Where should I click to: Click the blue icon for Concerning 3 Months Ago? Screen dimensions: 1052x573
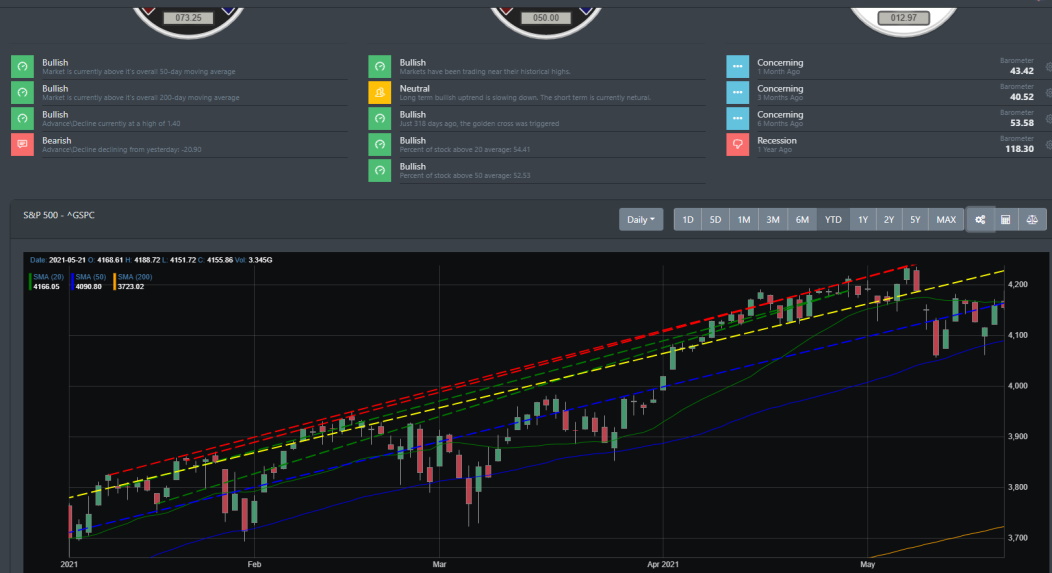(x=737, y=93)
